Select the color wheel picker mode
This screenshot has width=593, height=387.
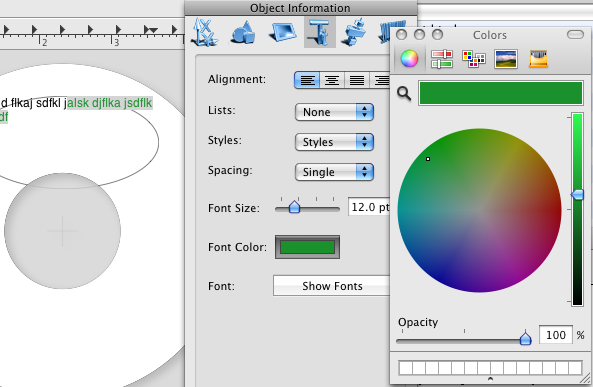(409, 59)
